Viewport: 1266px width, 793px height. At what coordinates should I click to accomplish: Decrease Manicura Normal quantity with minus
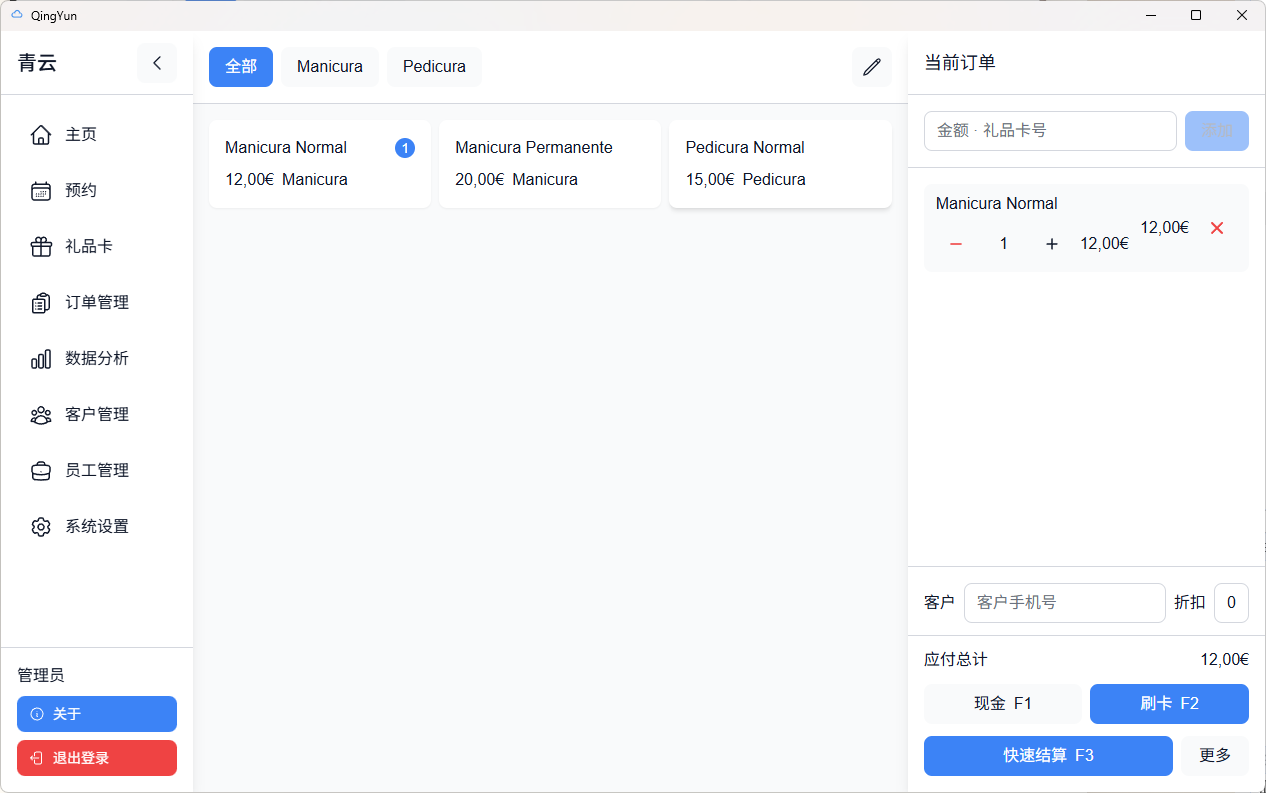(956, 244)
